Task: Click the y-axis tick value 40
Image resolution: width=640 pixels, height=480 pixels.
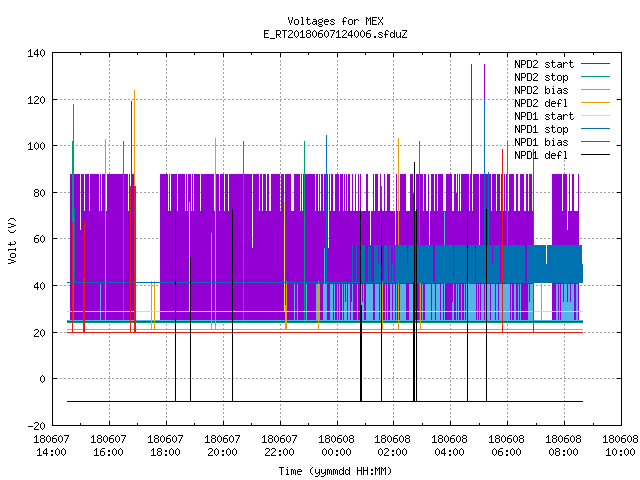Action: point(39,286)
